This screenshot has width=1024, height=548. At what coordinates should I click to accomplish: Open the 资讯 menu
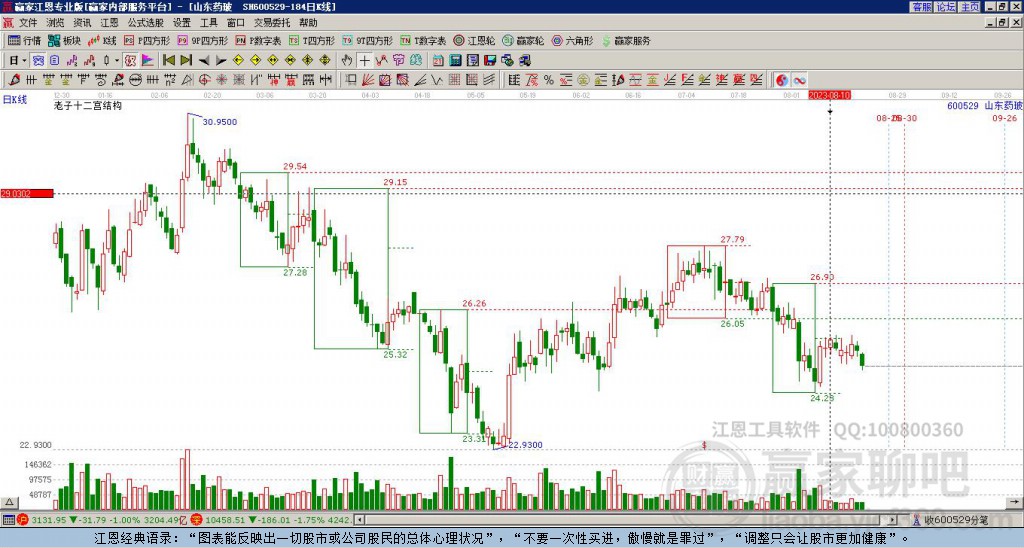[82, 23]
